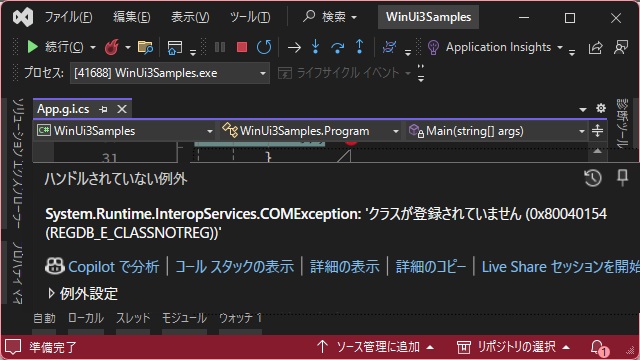Open the document tab list dropdown arrow

tap(583, 109)
